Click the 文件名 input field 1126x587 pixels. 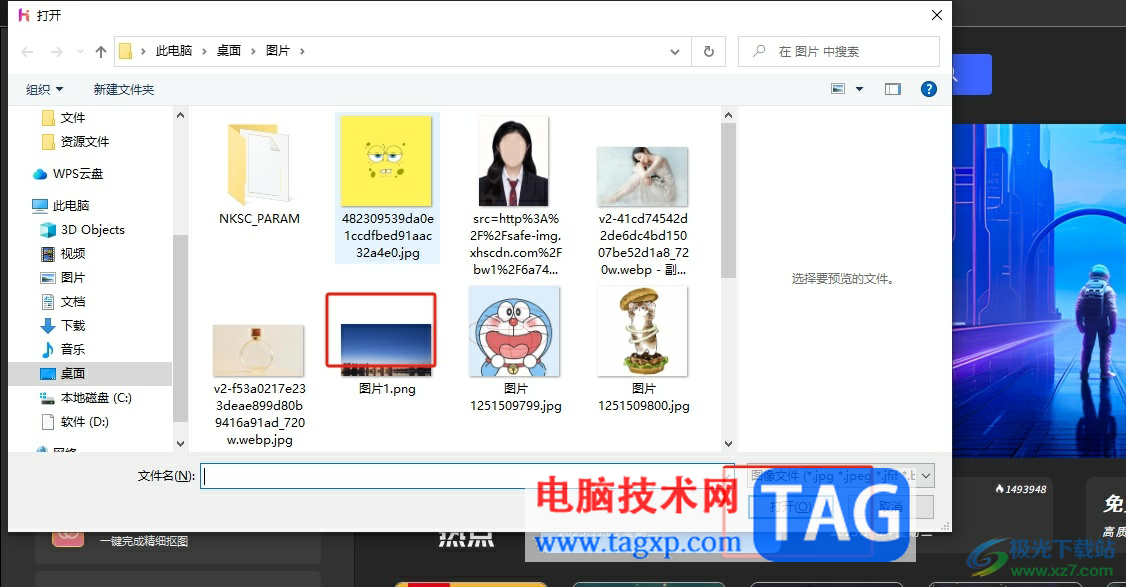click(467, 476)
